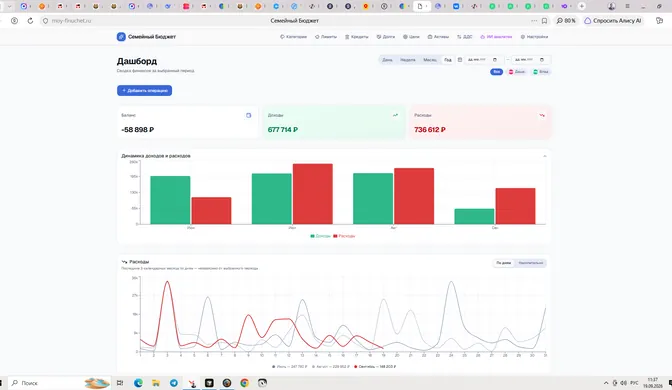Open the ИИ аналитик navigation item
The image size is (672, 390).
(x=496, y=37)
